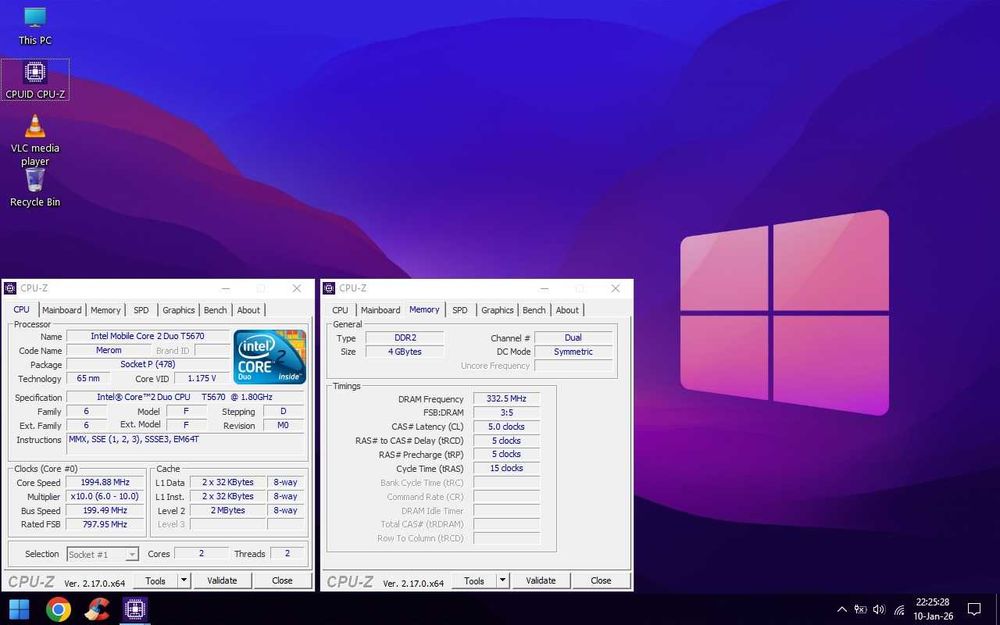The width and height of the screenshot is (1000, 625).
Task: Click title bar app icon of right CPU-Z window
Action: (329, 288)
